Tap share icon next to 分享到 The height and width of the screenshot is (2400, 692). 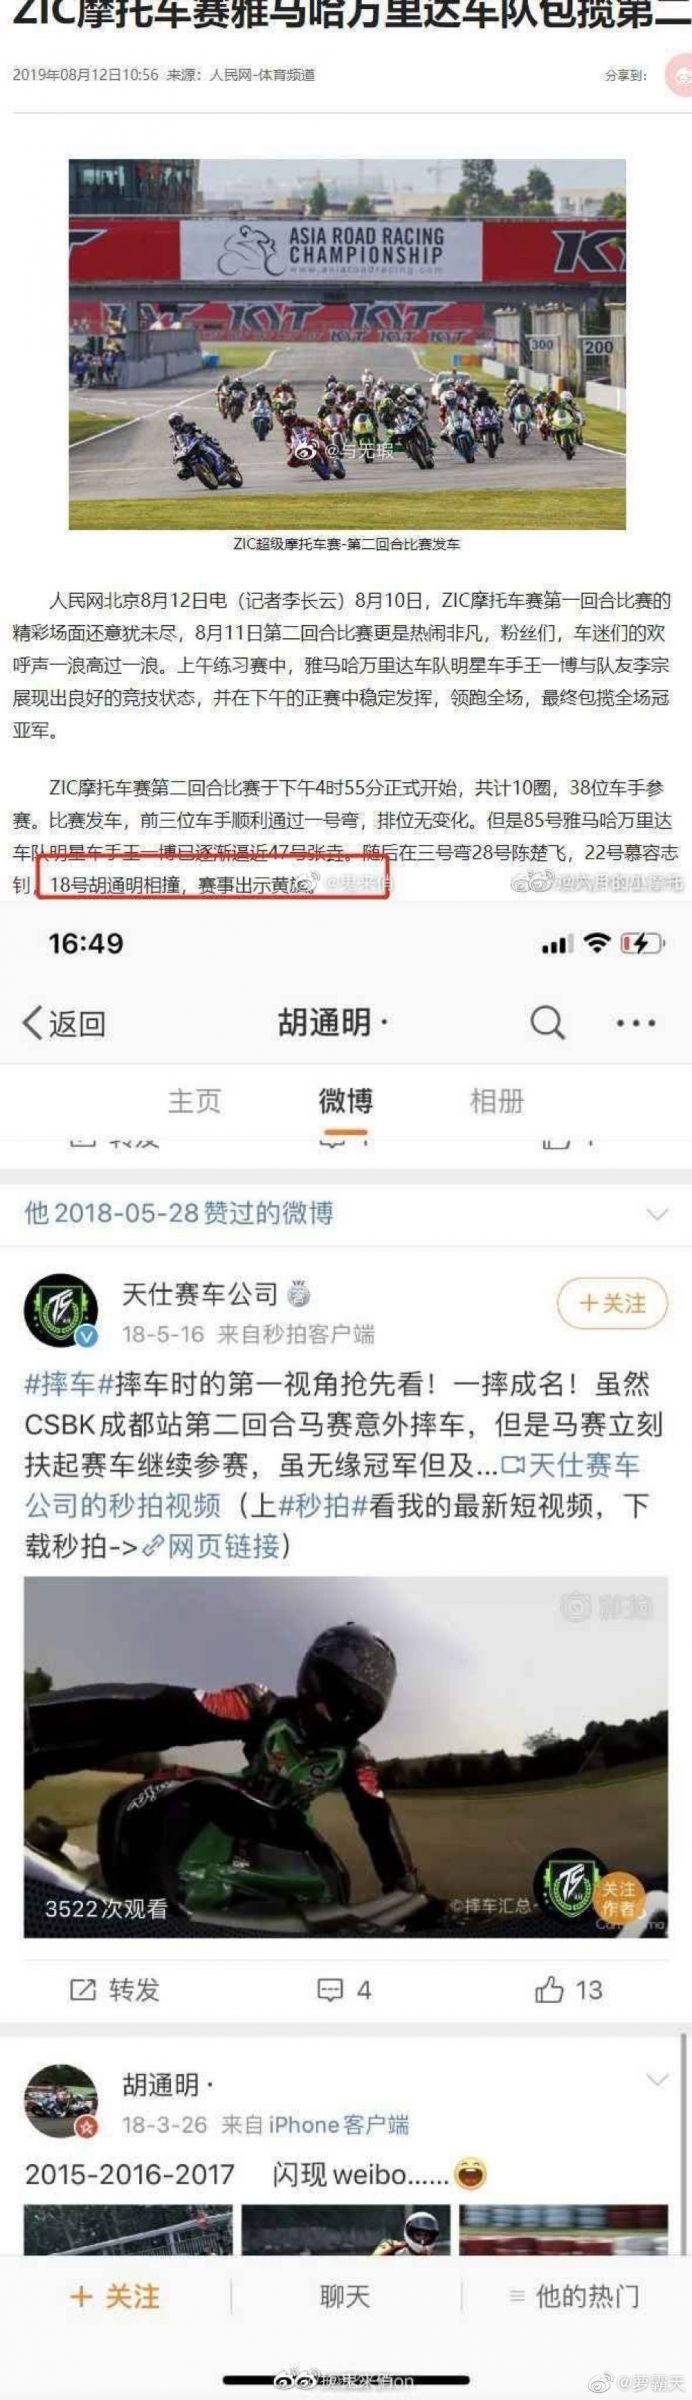point(681,75)
